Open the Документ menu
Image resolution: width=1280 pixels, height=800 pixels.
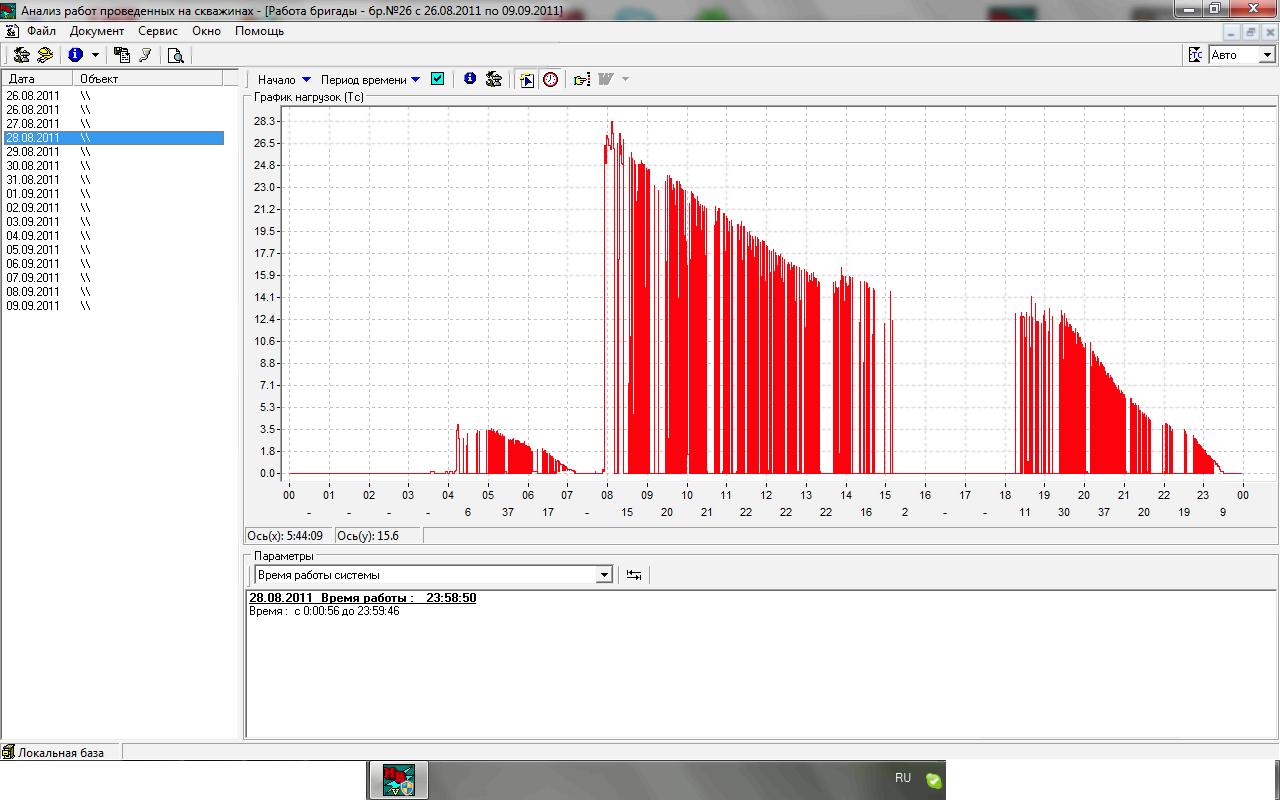pyautogui.click(x=97, y=31)
